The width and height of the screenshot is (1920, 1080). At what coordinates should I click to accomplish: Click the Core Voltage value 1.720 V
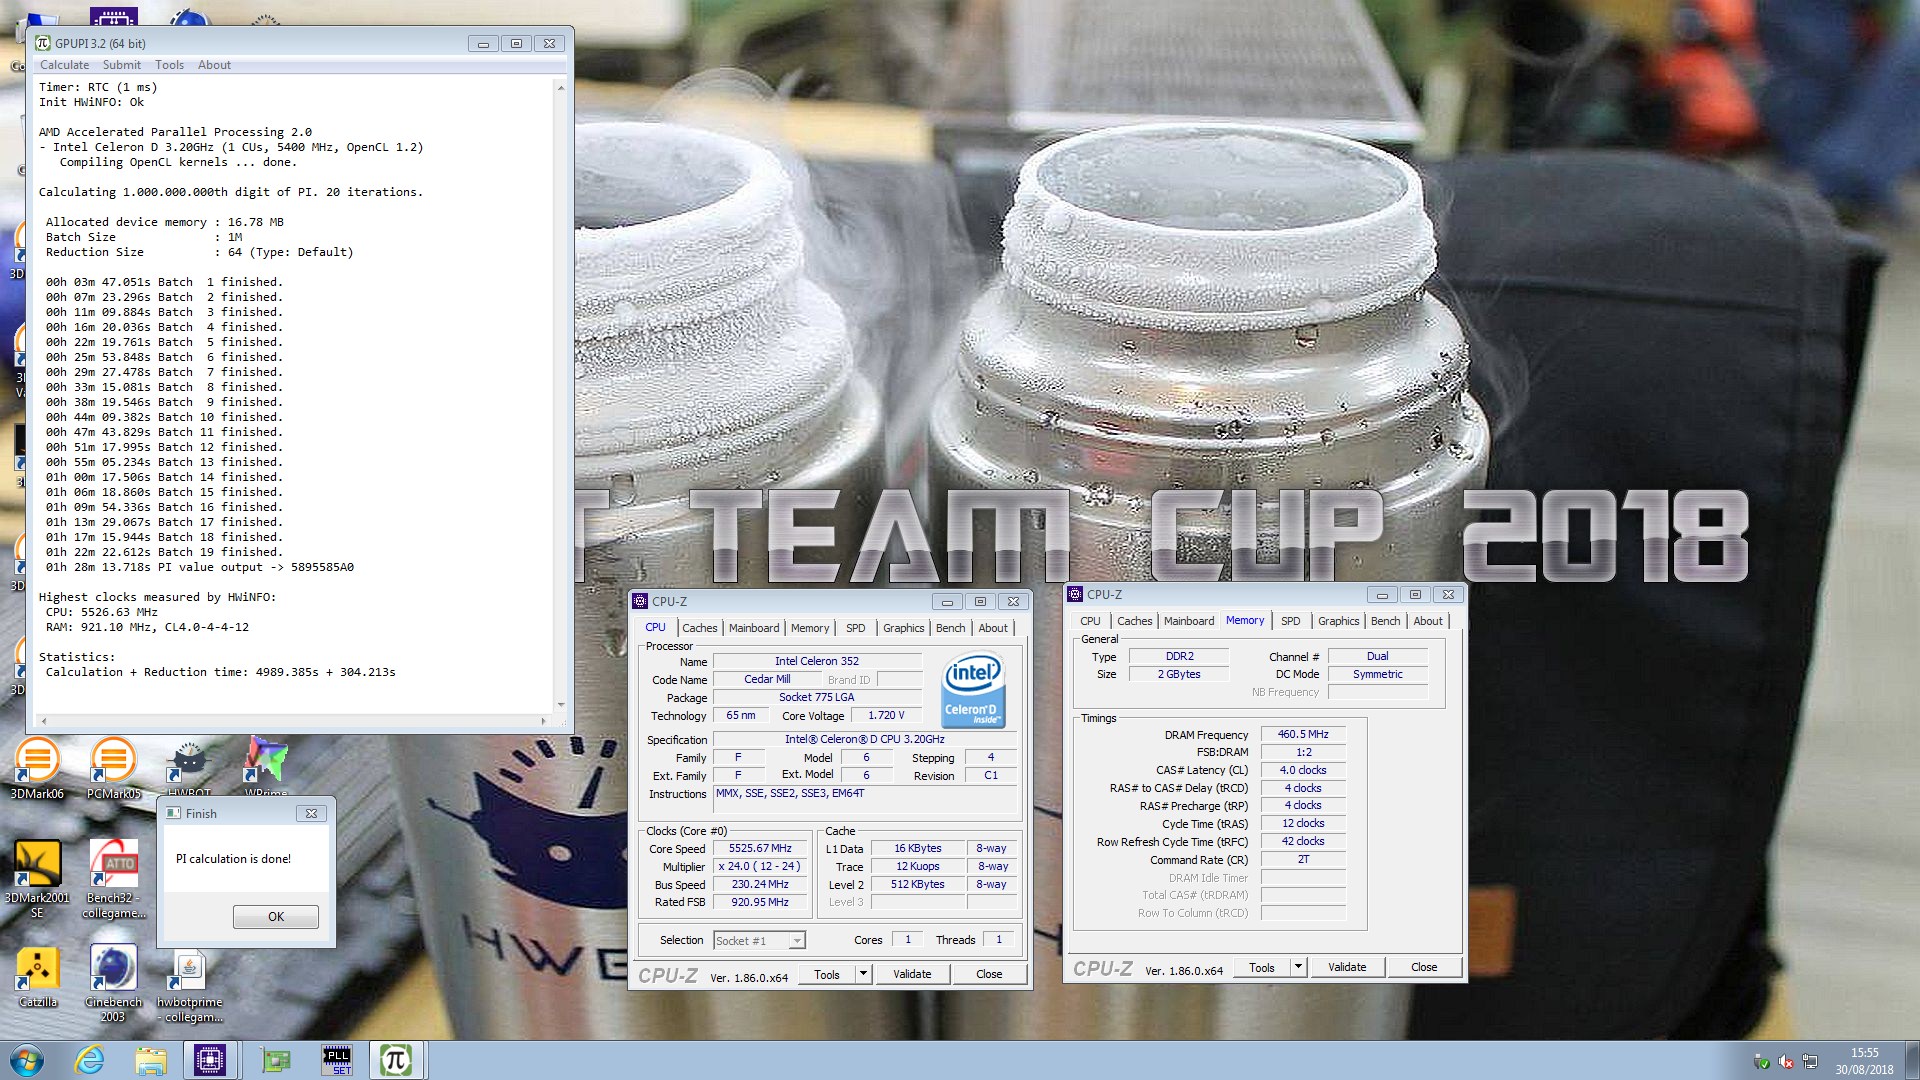coord(886,715)
